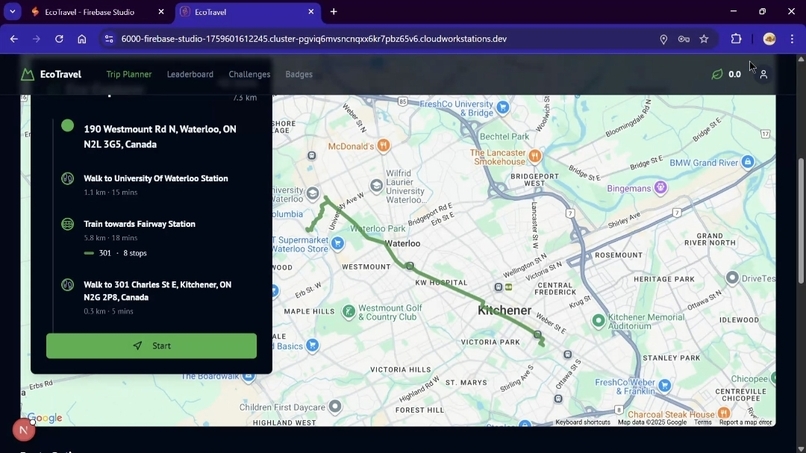Click the Bingemans purple map pin
This screenshot has height=453, width=806.
[x=661, y=188]
